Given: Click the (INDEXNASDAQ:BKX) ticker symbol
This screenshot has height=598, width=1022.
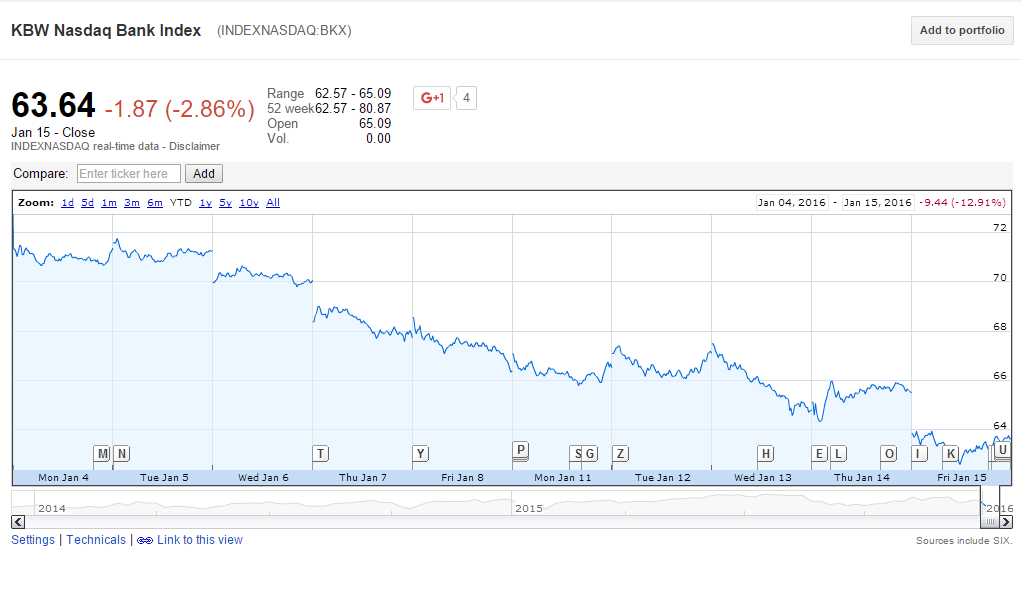Looking at the screenshot, I should [284, 31].
